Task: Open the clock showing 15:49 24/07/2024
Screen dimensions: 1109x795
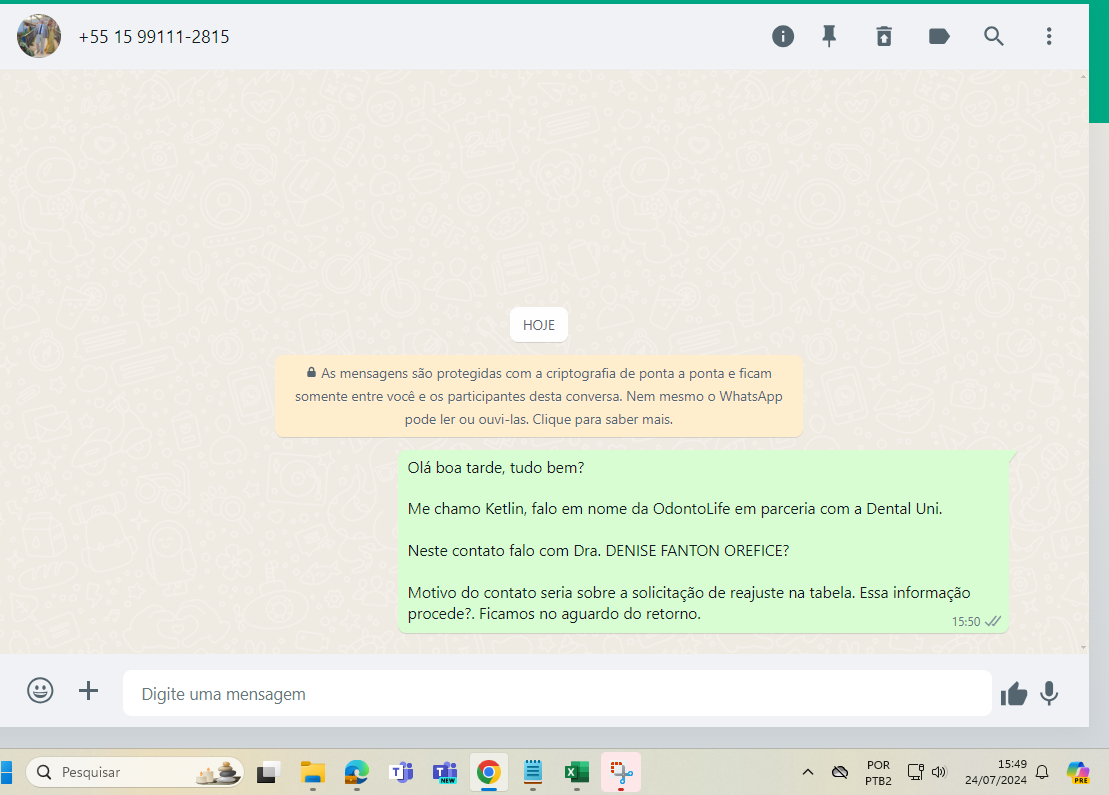Action: coord(996,772)
